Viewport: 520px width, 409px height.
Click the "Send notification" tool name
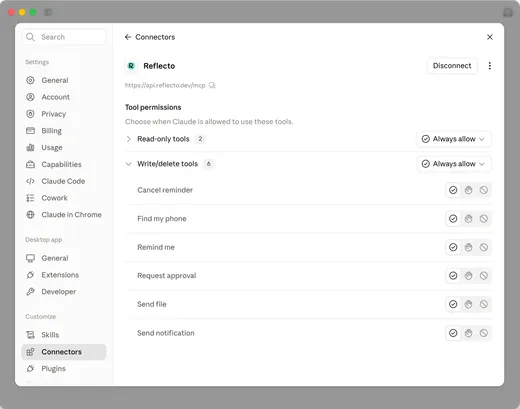click(x=166, y=333)
